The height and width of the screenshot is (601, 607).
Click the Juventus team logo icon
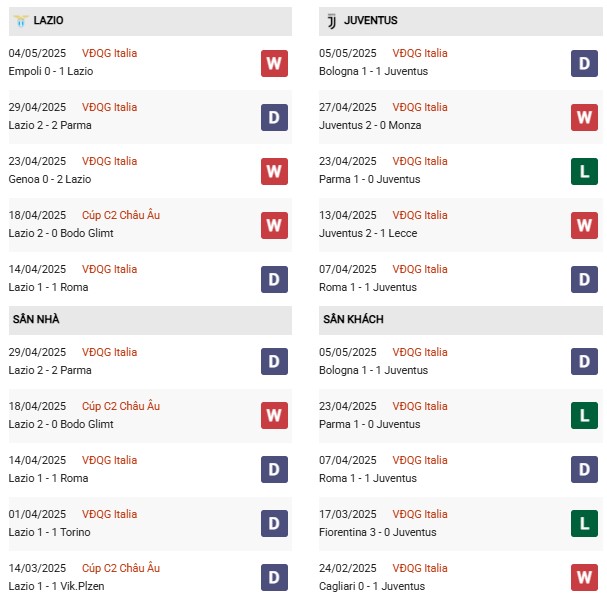(332, 21)
